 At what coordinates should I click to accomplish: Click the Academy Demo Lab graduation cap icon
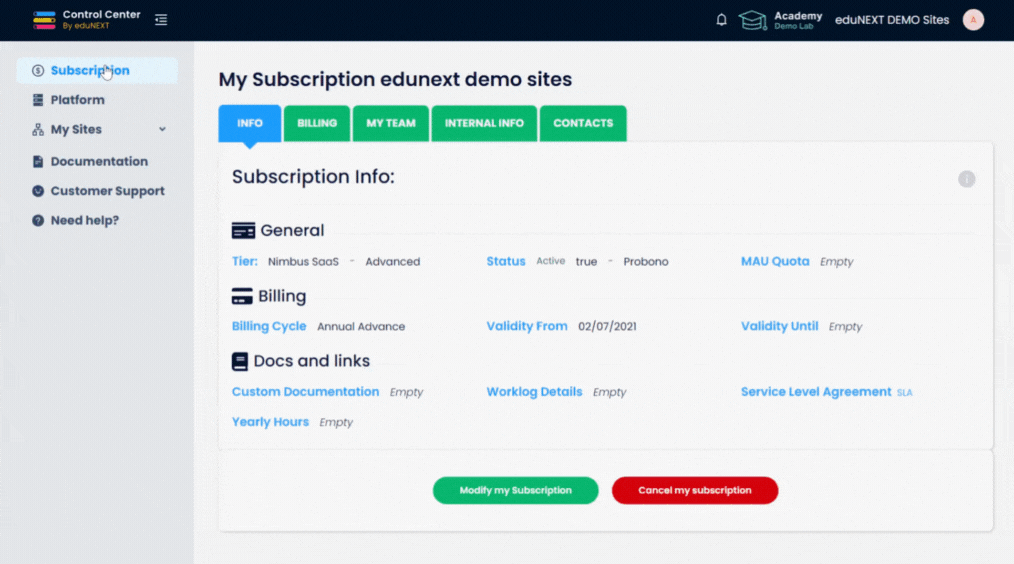tap(752, 20)
